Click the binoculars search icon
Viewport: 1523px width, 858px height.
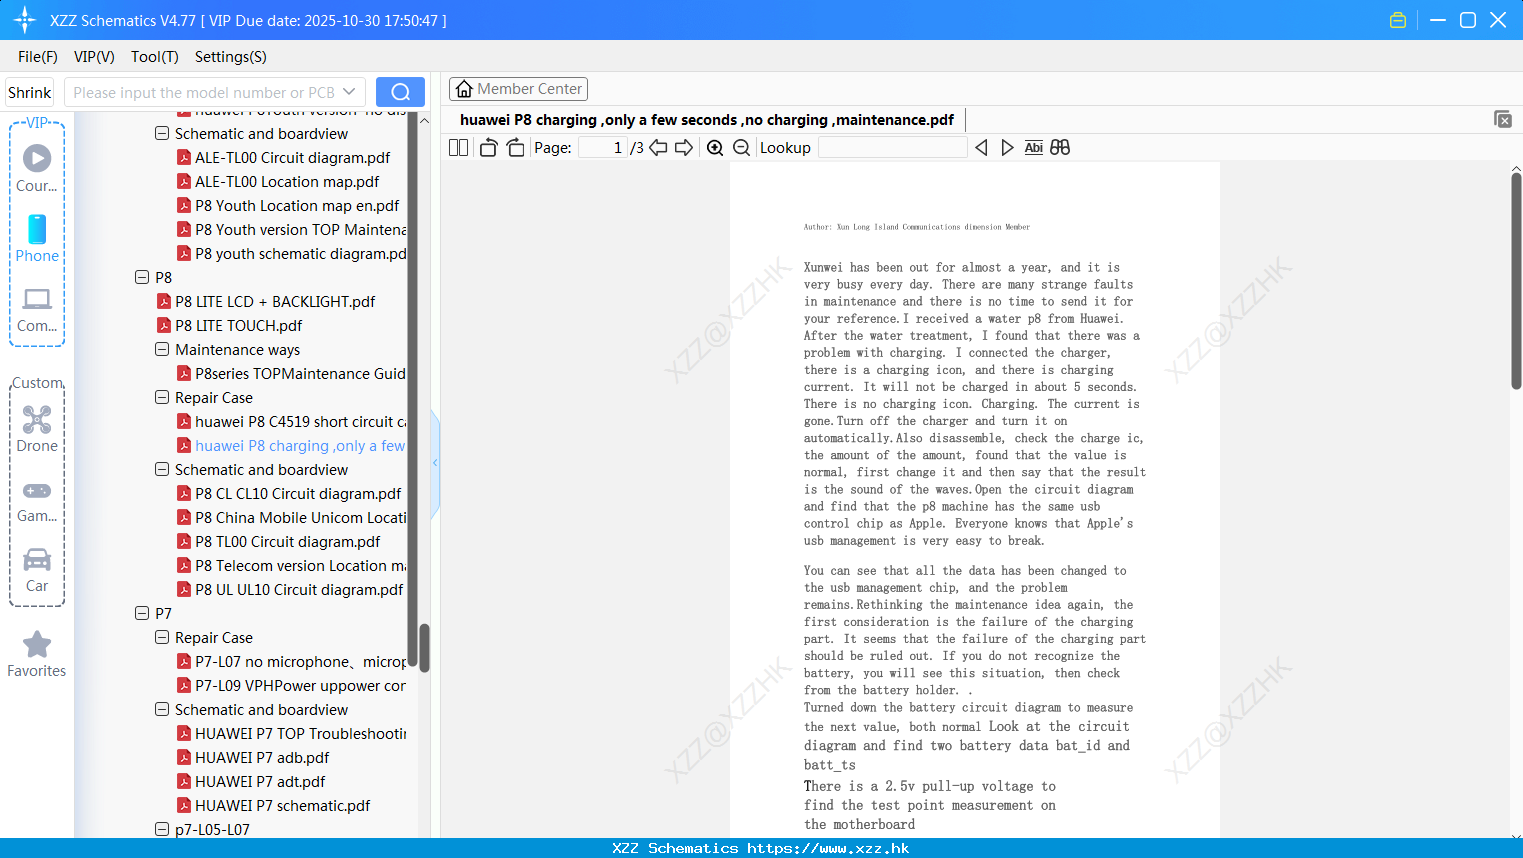[1060, 148]
